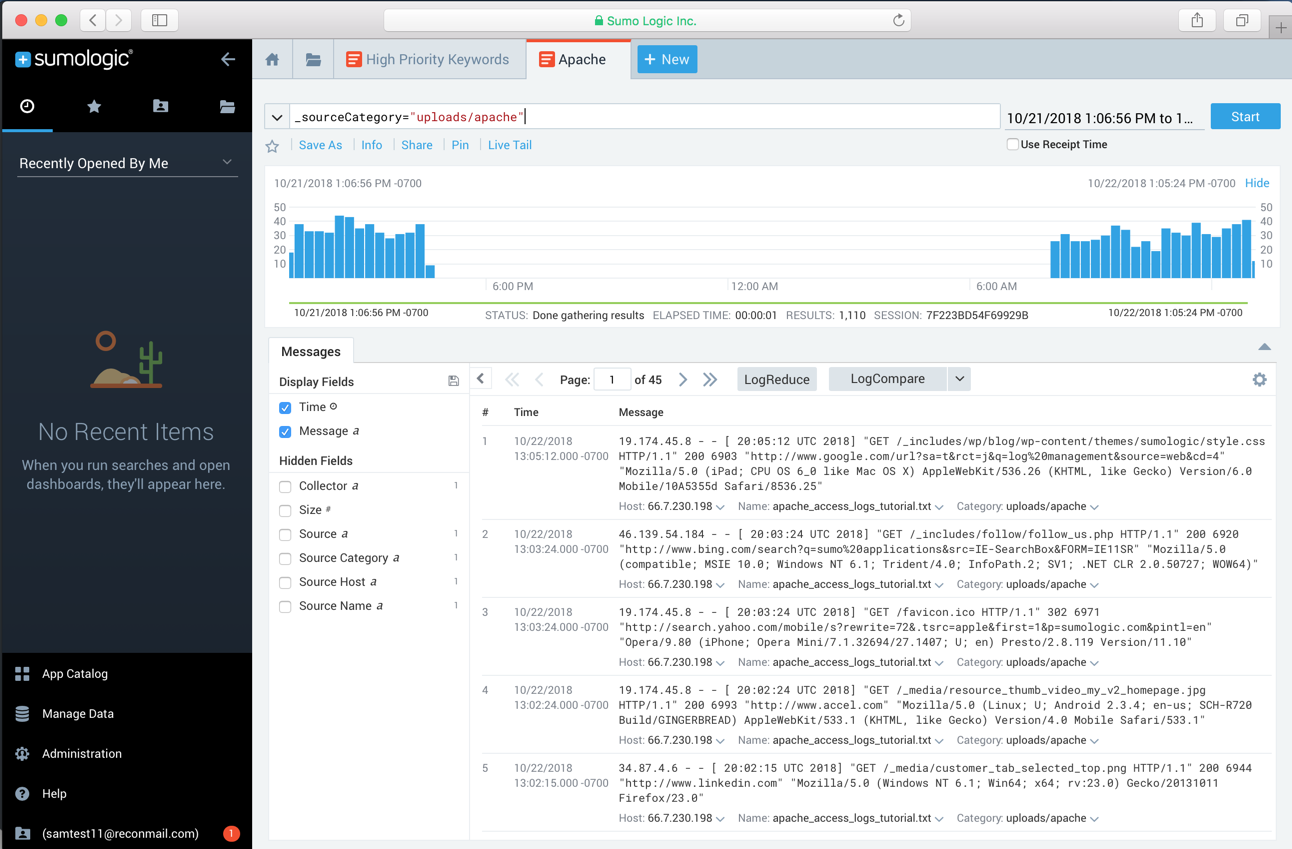Screen dimensions: 1292x849
Task: Click the page number input box
Action: pos(612,380)
